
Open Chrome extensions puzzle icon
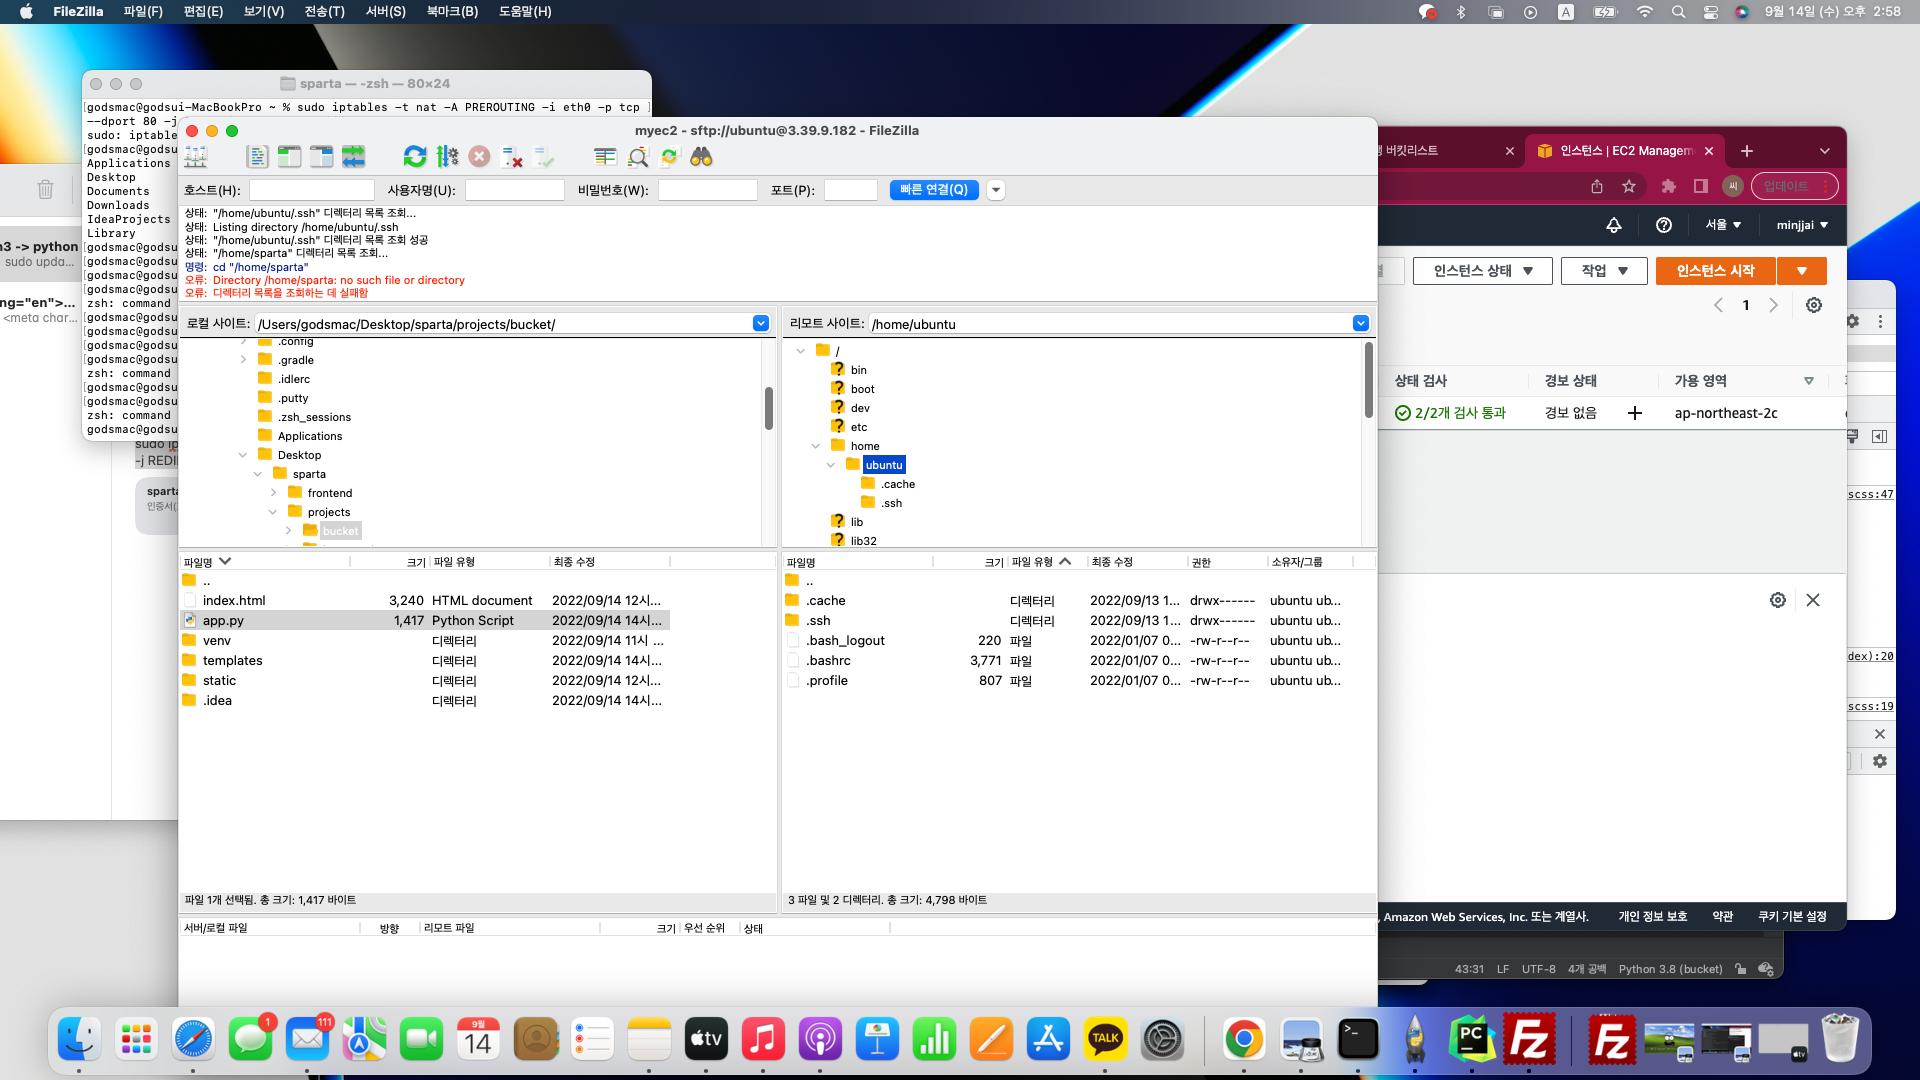(1668, 186)
